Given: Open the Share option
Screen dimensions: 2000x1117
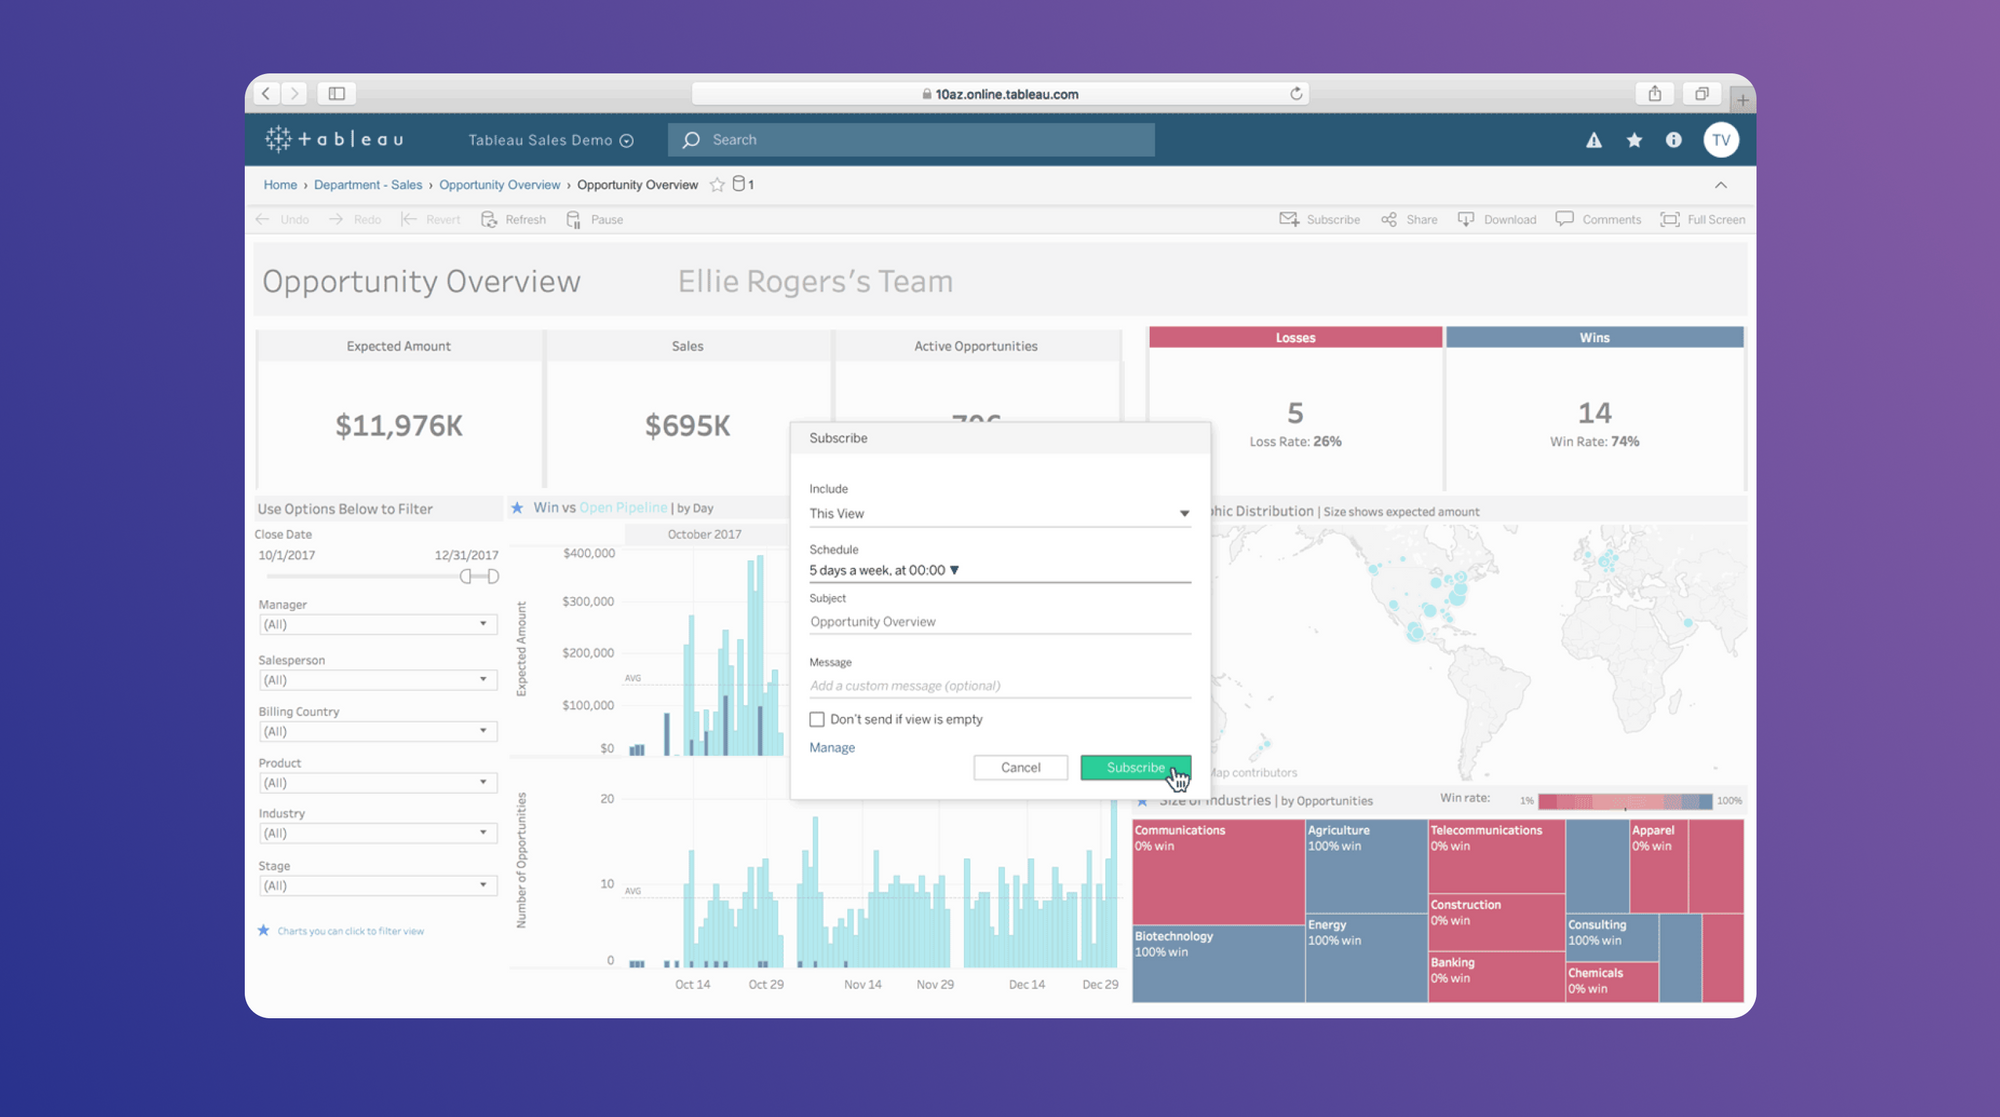Looking at the screenshot, I should tap(1409, 220).
